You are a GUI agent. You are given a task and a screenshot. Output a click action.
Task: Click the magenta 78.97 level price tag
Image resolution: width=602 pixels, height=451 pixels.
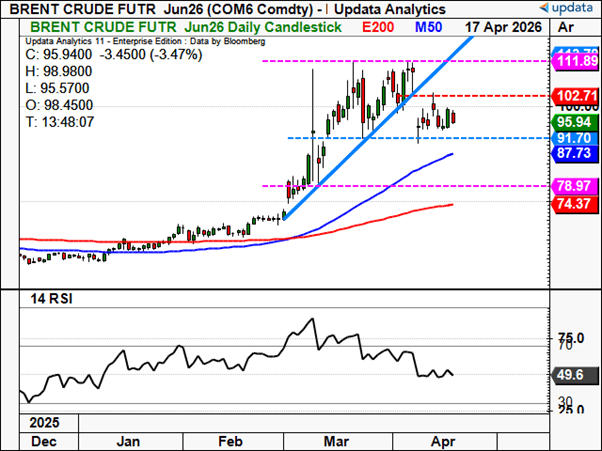click(x=574, y=186)
